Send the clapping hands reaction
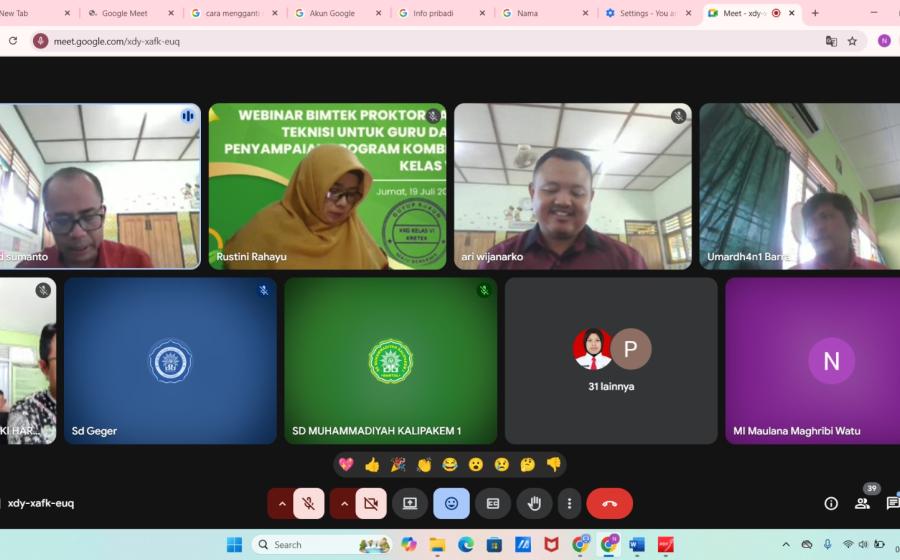 coord(424,464)
